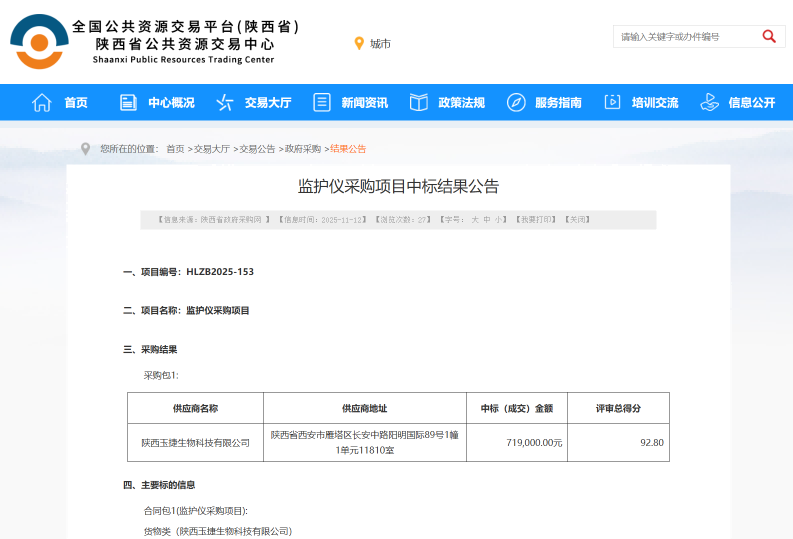Click the red search magnifier icon
Viewport: 793px width, 539px height.
769,36
